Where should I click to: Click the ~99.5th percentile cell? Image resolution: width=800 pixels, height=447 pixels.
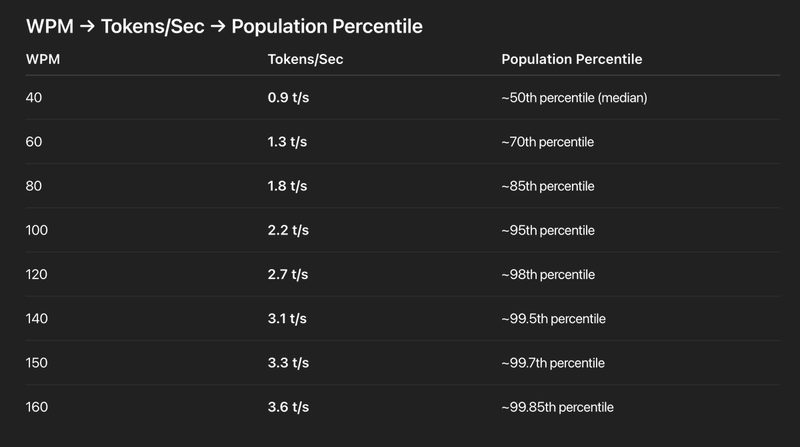click(x=553, y=319)
